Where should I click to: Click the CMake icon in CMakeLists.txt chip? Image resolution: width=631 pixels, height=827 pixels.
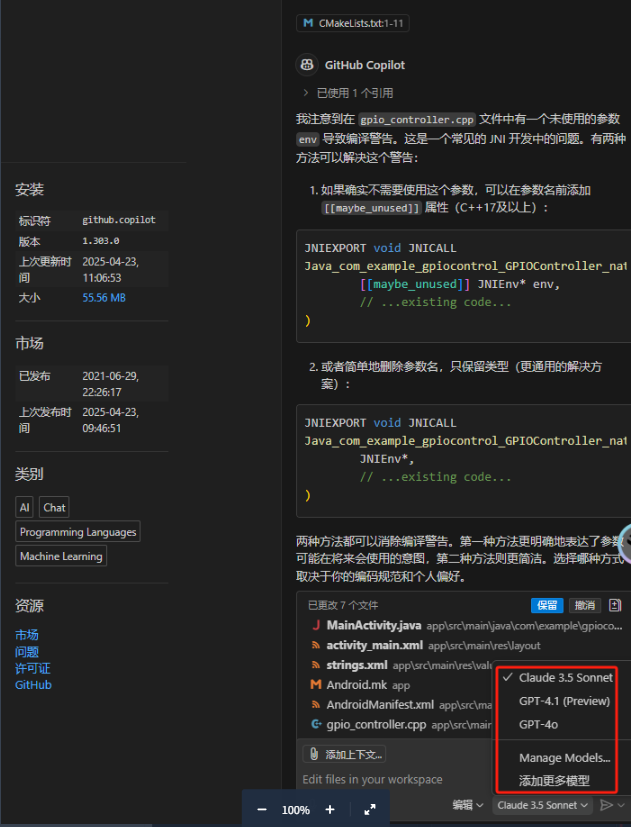tap(308, 23)
